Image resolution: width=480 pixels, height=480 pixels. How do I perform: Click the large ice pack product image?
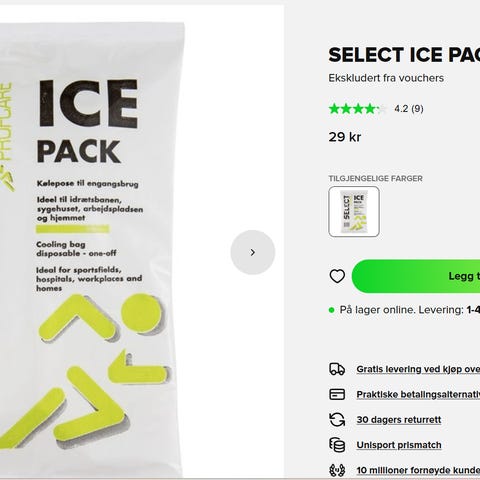point(92,248)
